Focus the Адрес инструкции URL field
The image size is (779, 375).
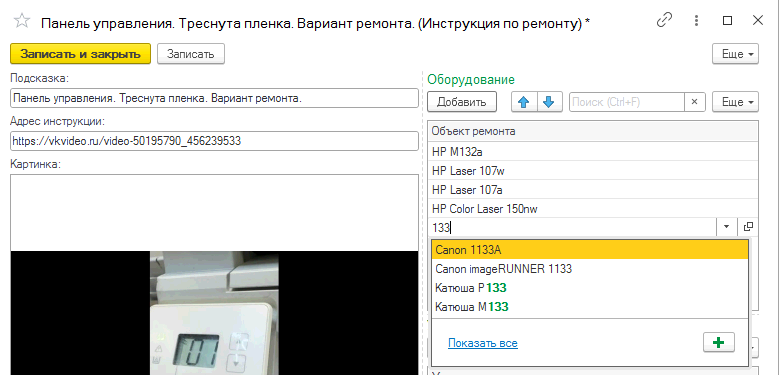214,141
